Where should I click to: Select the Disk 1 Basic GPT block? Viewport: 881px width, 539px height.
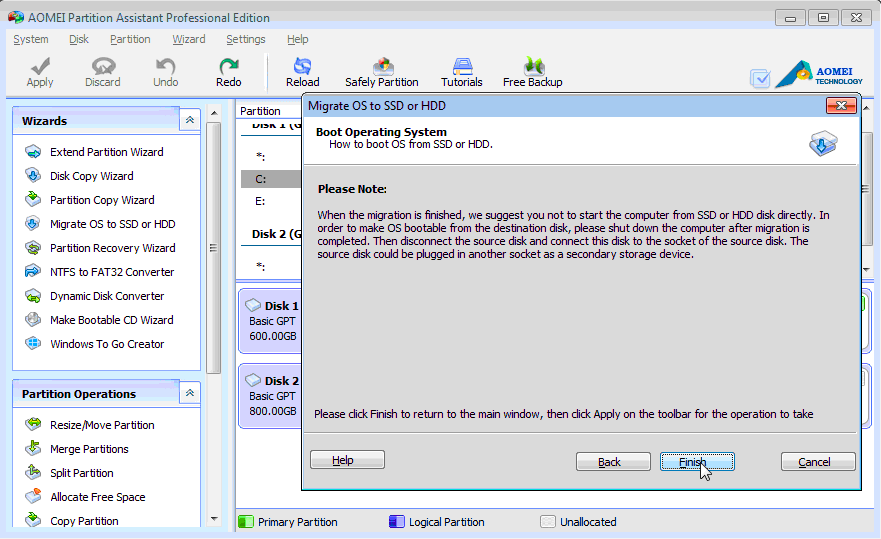tap(272, 321)
